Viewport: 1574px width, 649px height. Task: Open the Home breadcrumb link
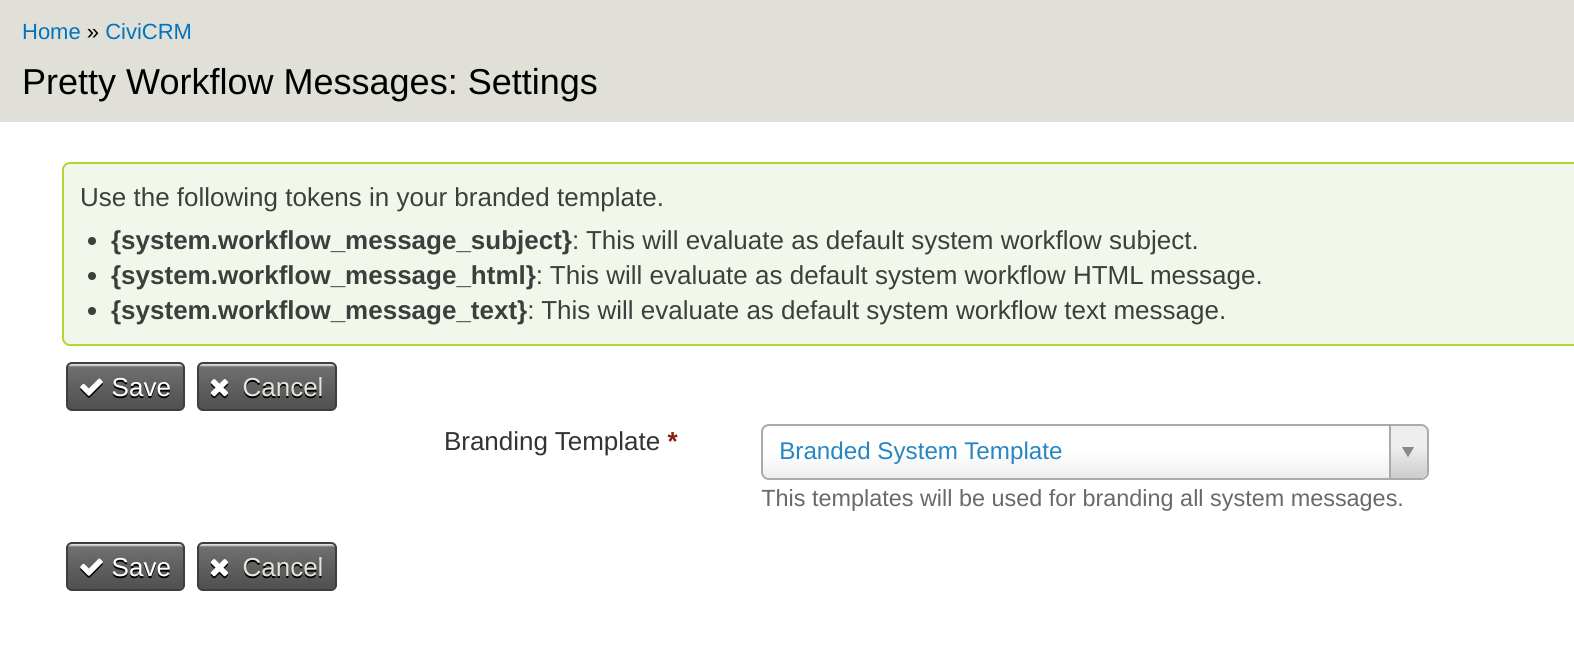[x=51, y=32]
